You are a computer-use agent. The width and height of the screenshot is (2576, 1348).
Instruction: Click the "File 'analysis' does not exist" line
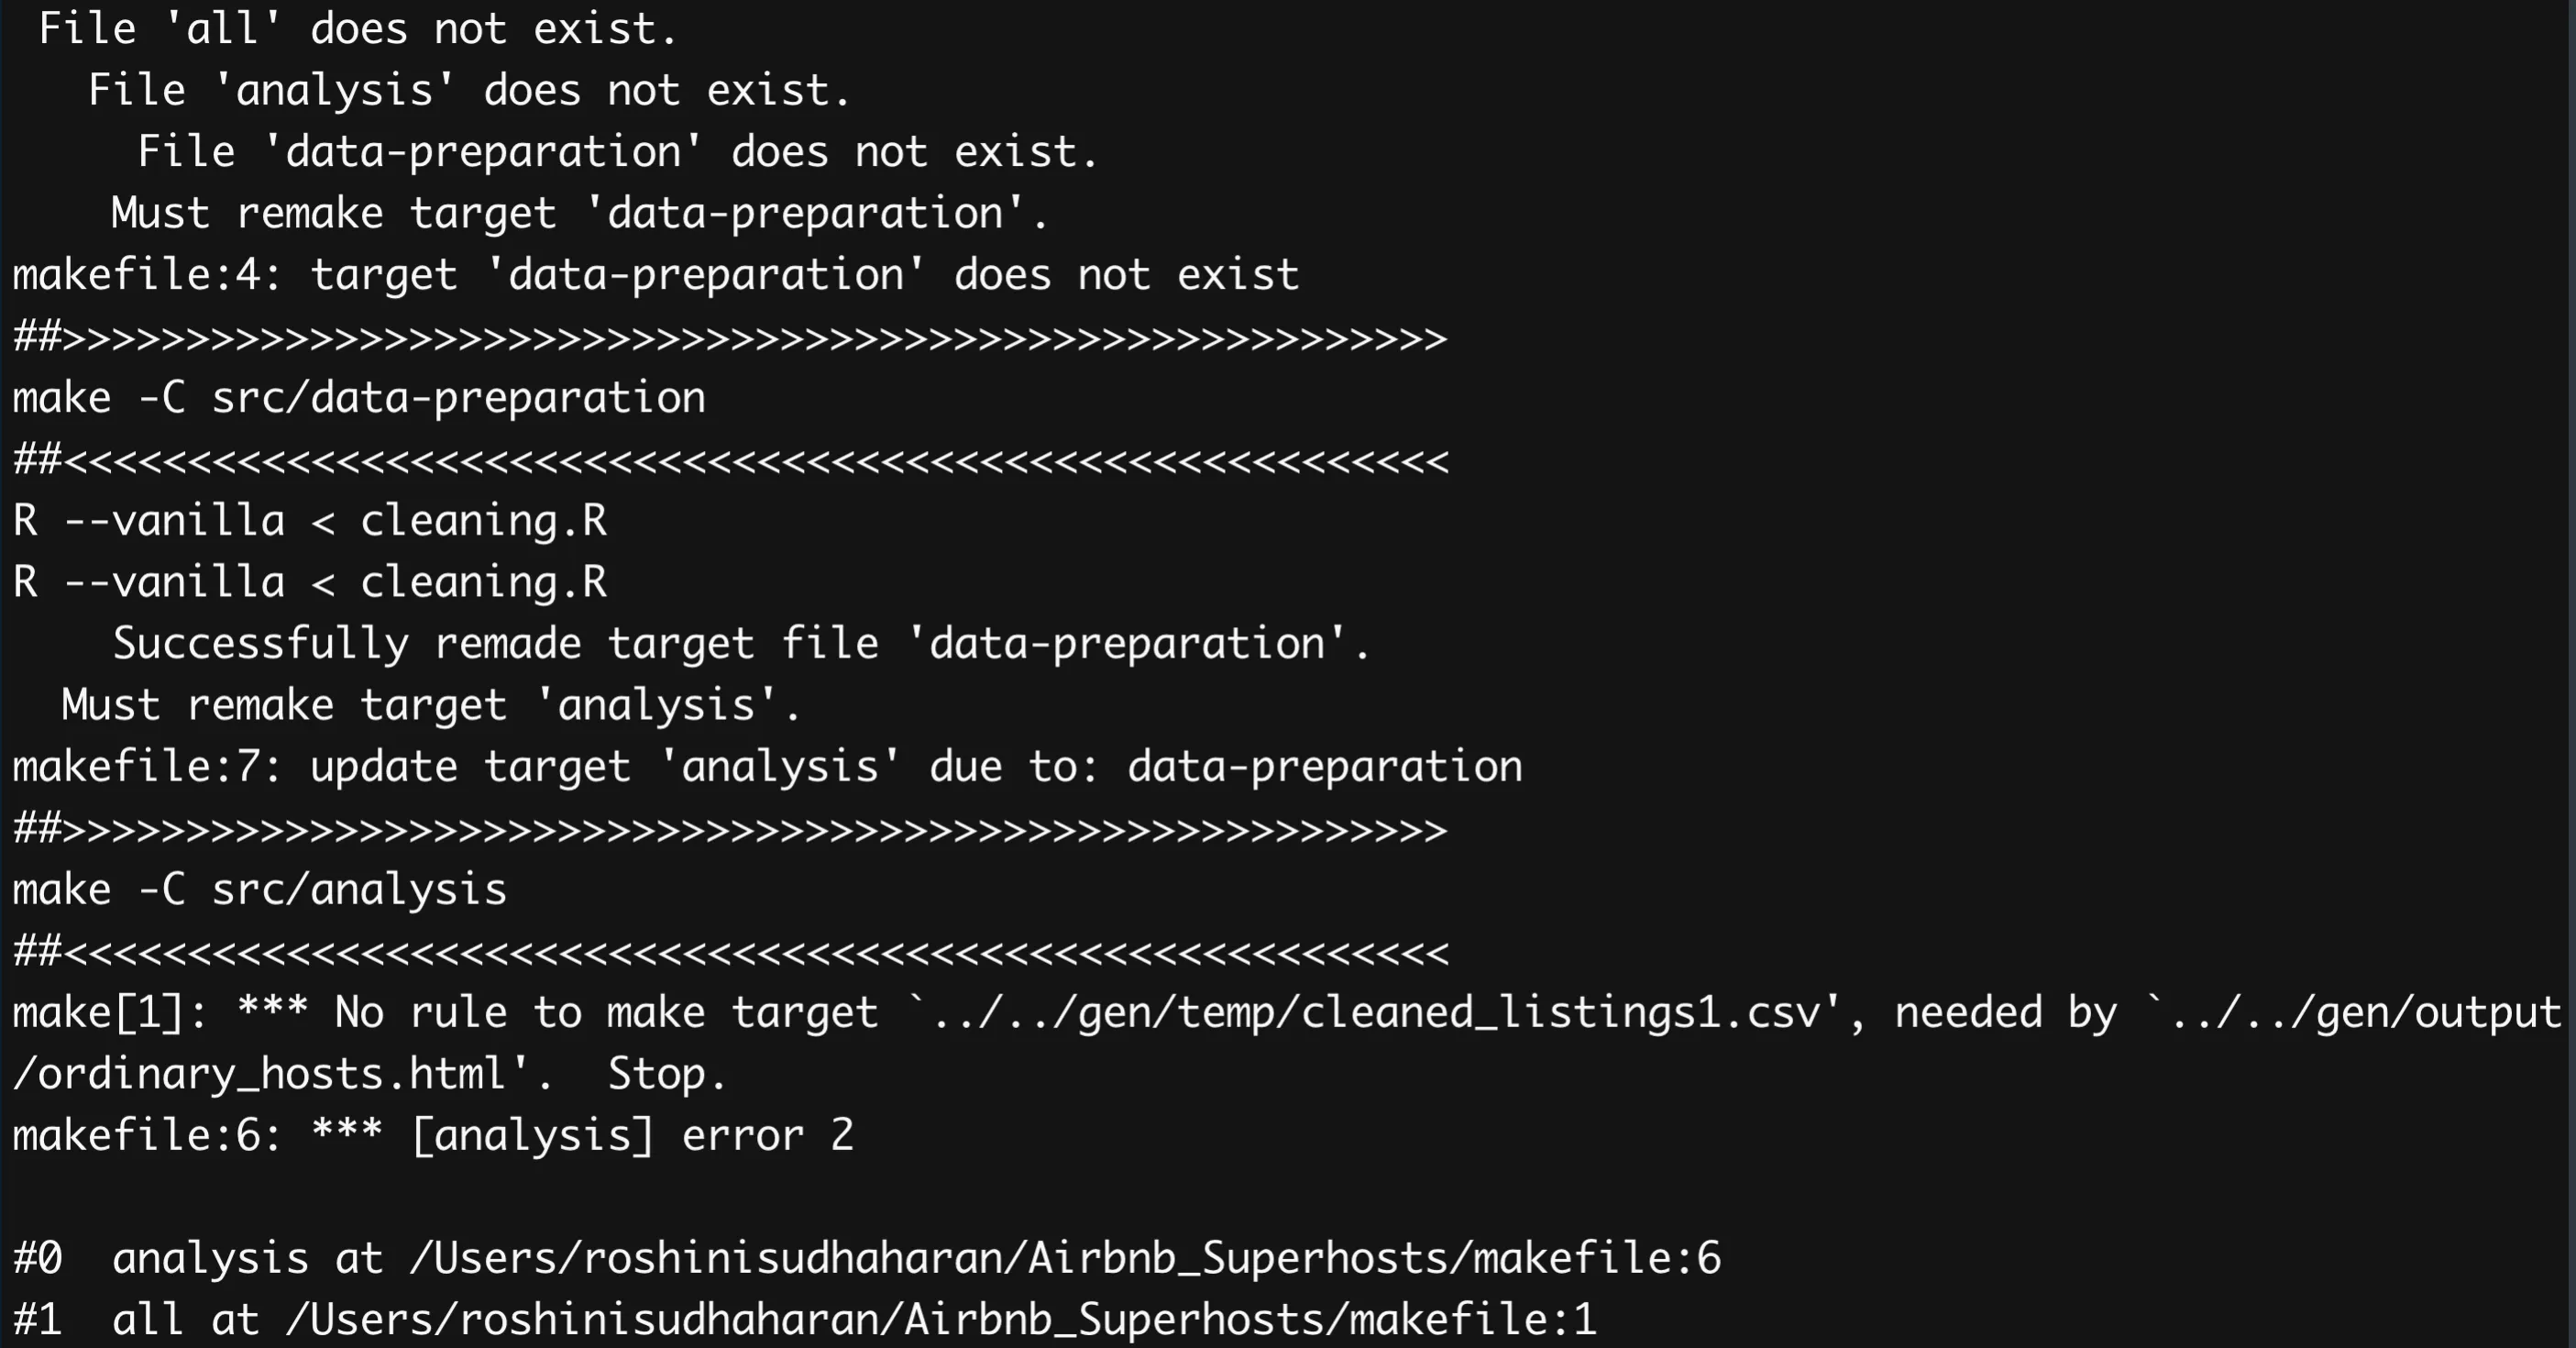coord(468,91)
